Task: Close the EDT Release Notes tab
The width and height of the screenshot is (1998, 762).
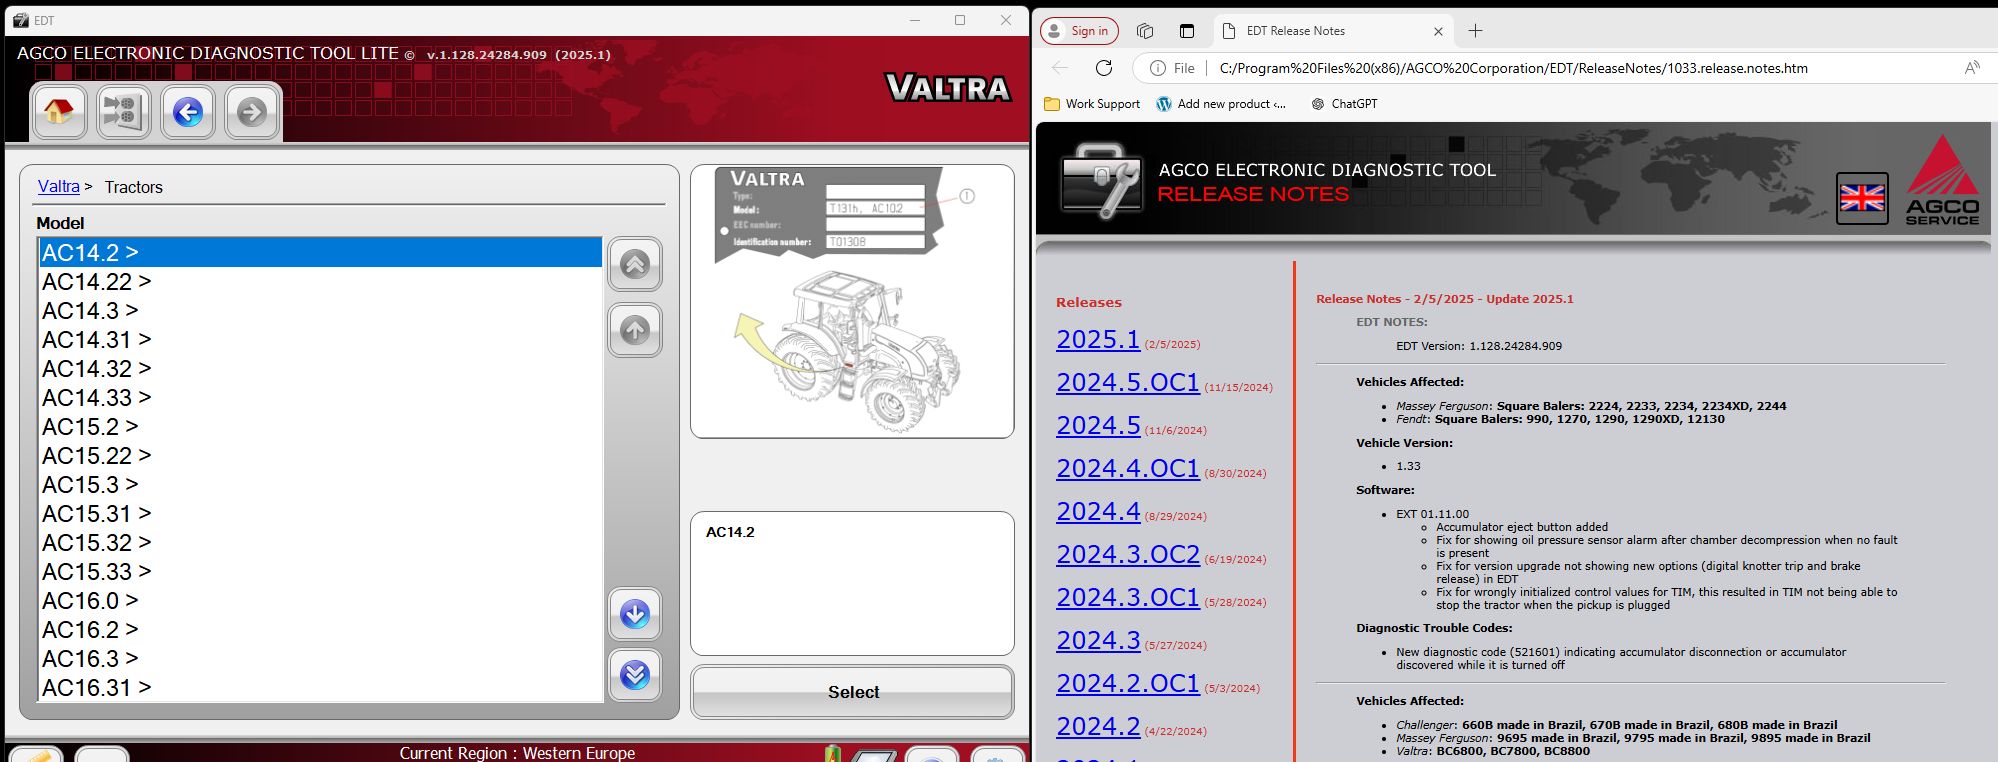Action: tap(1438, 31)
